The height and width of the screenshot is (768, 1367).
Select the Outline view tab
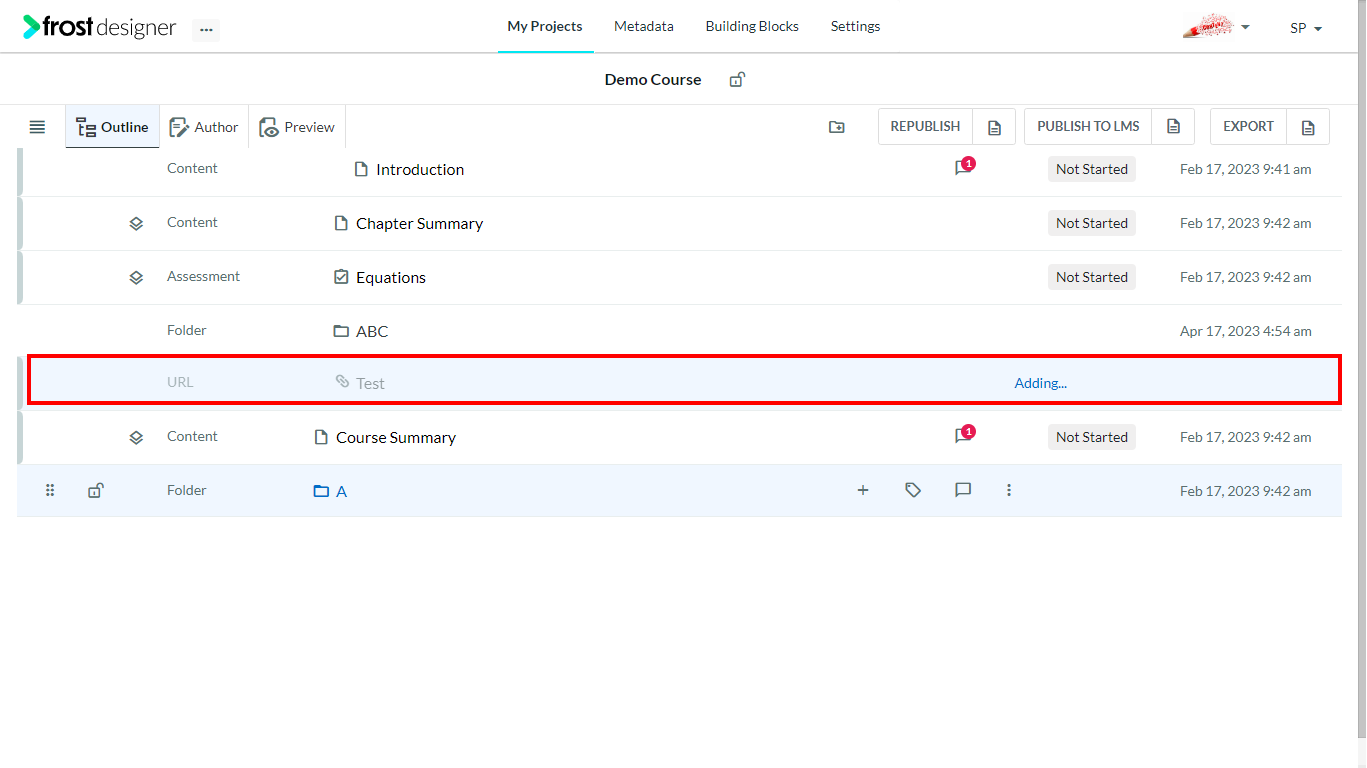click(112, 127)
